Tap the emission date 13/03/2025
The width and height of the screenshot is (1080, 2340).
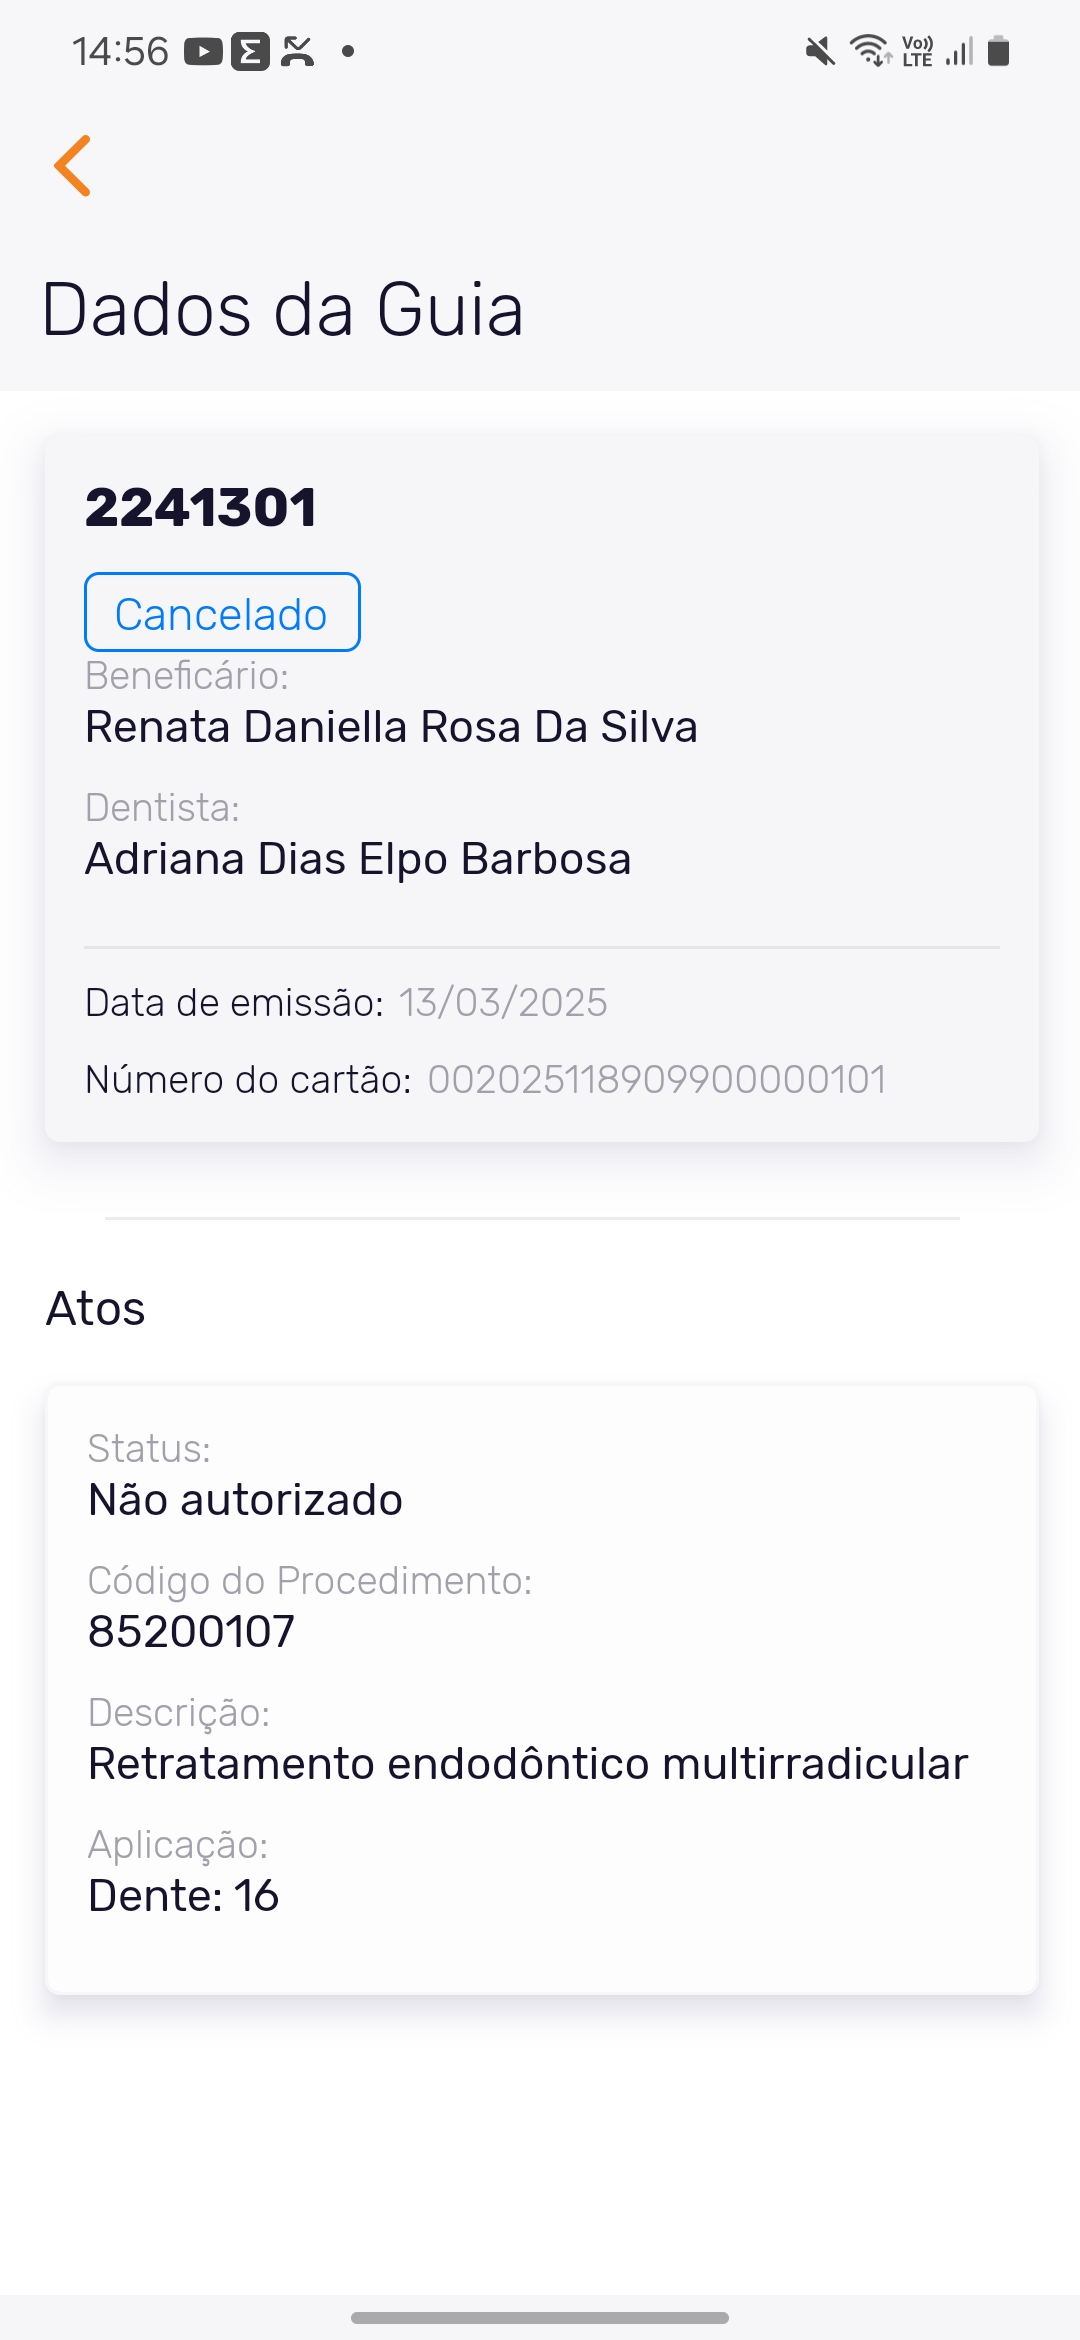(x=503, y=1003)
